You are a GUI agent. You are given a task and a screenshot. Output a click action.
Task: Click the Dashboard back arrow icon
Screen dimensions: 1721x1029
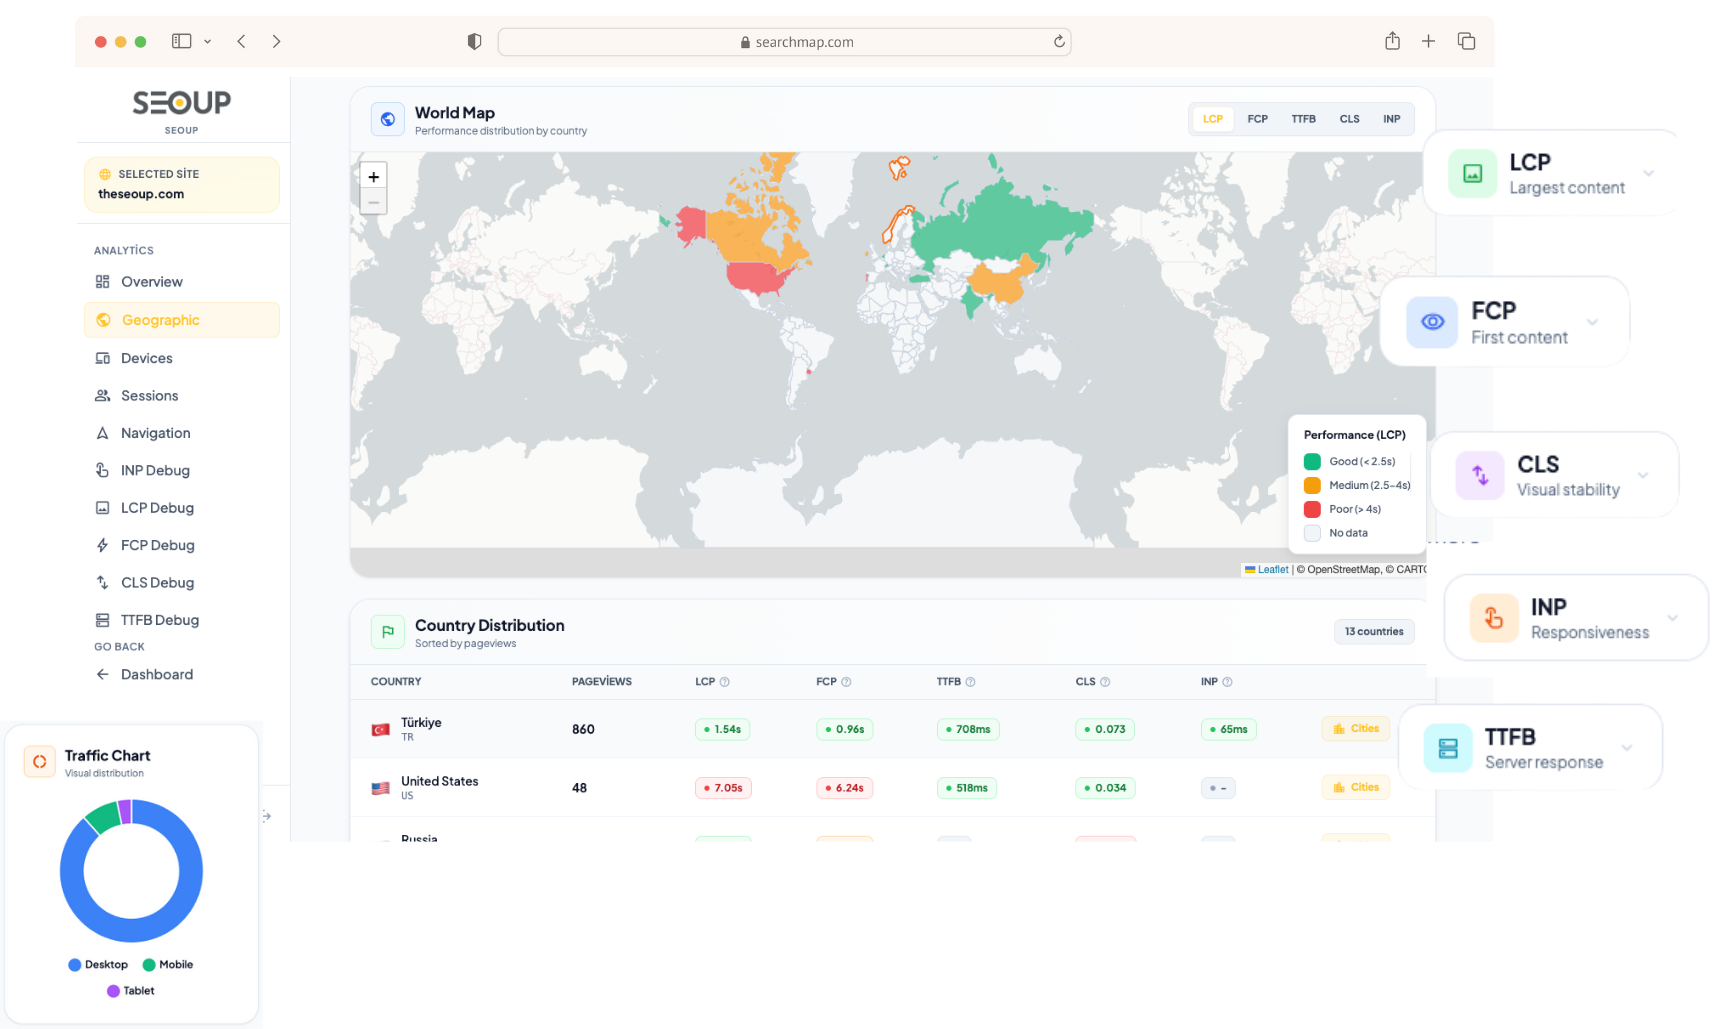102,674
